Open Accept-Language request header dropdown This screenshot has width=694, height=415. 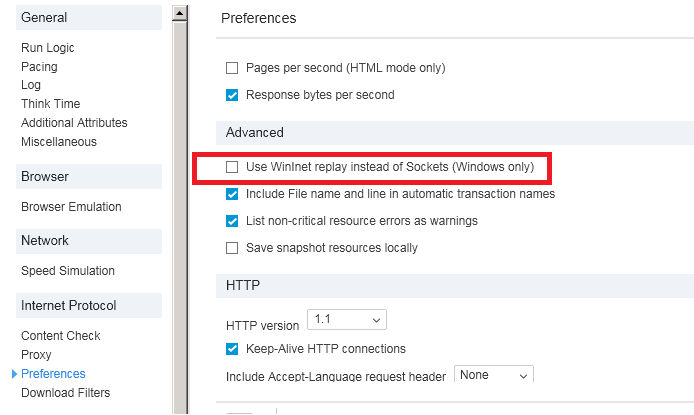pos(494,375)
